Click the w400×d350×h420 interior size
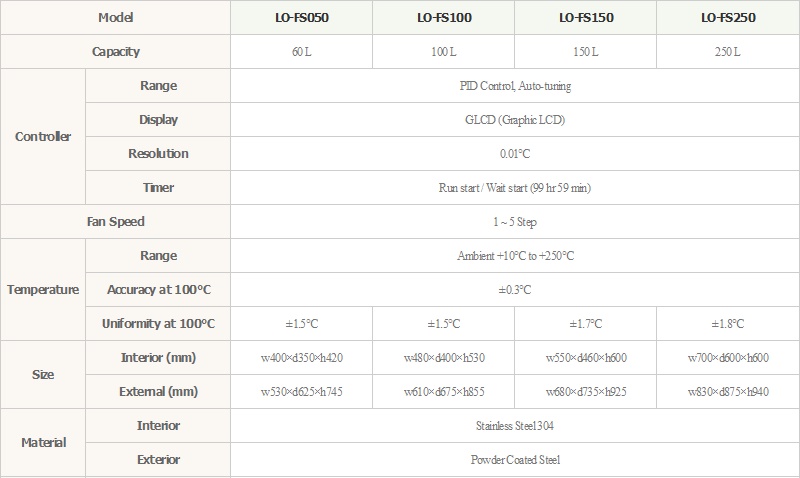This screenshot has height=478, width=800. 301,358
